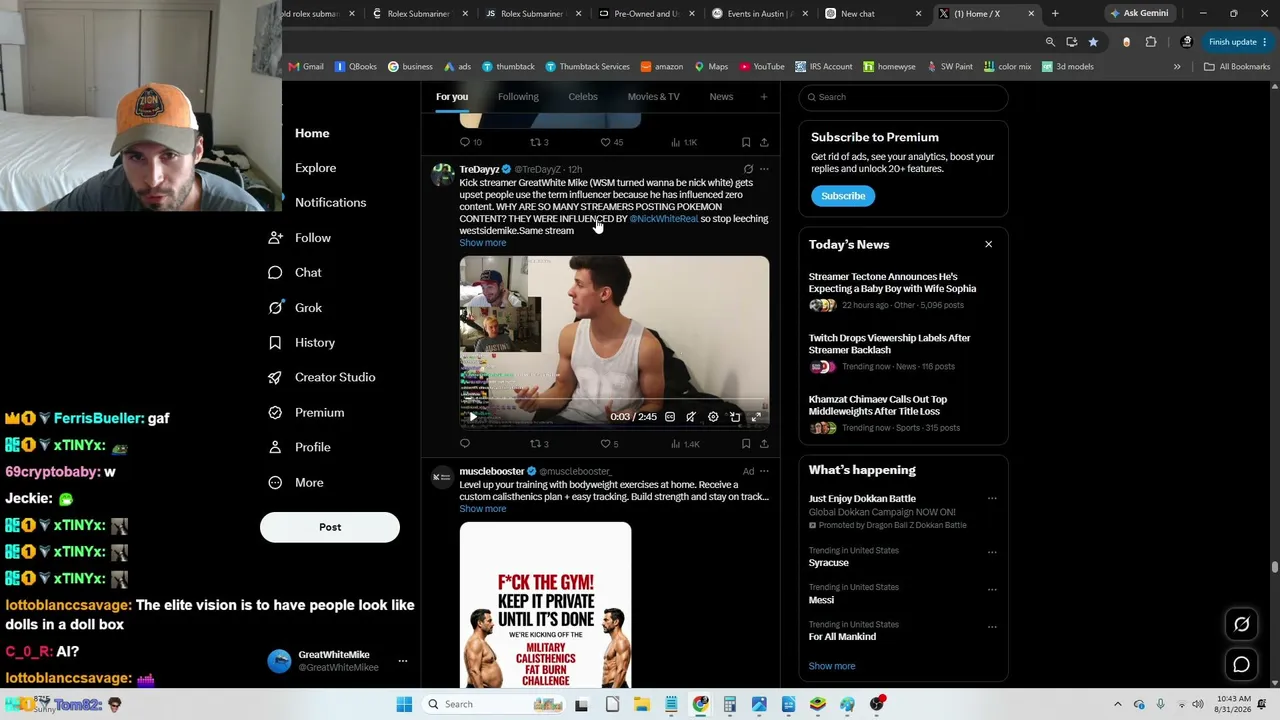Switch to the For you tab
Image resolution: width=1280 pixels, height=720 pixels.
[452, 97]
